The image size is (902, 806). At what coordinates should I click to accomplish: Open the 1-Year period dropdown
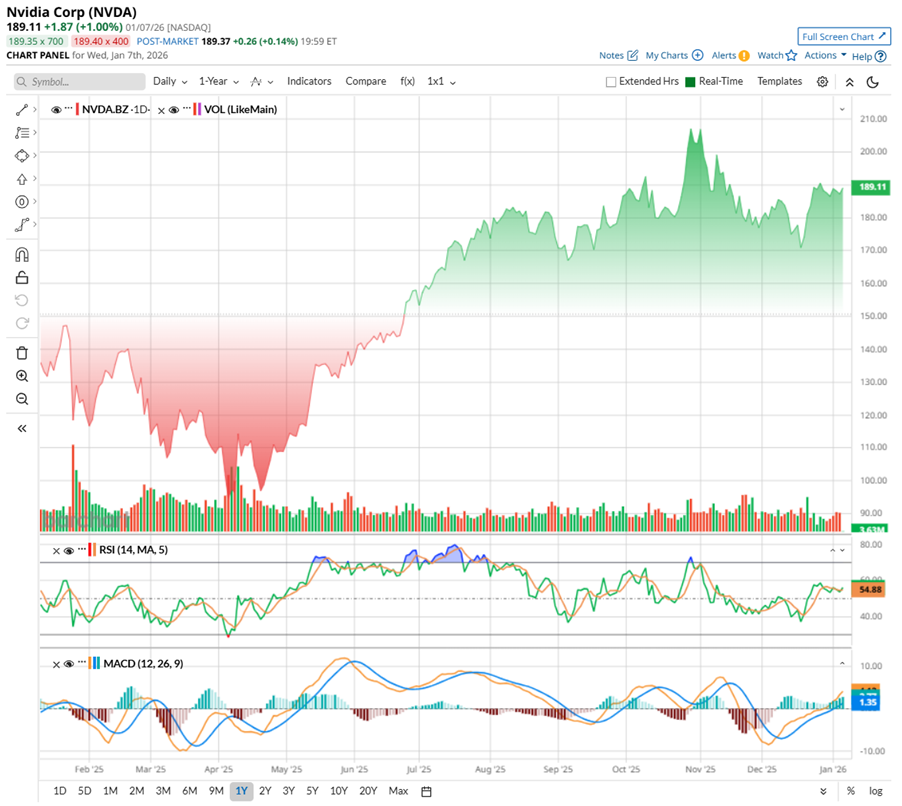(x=219, y=81)
